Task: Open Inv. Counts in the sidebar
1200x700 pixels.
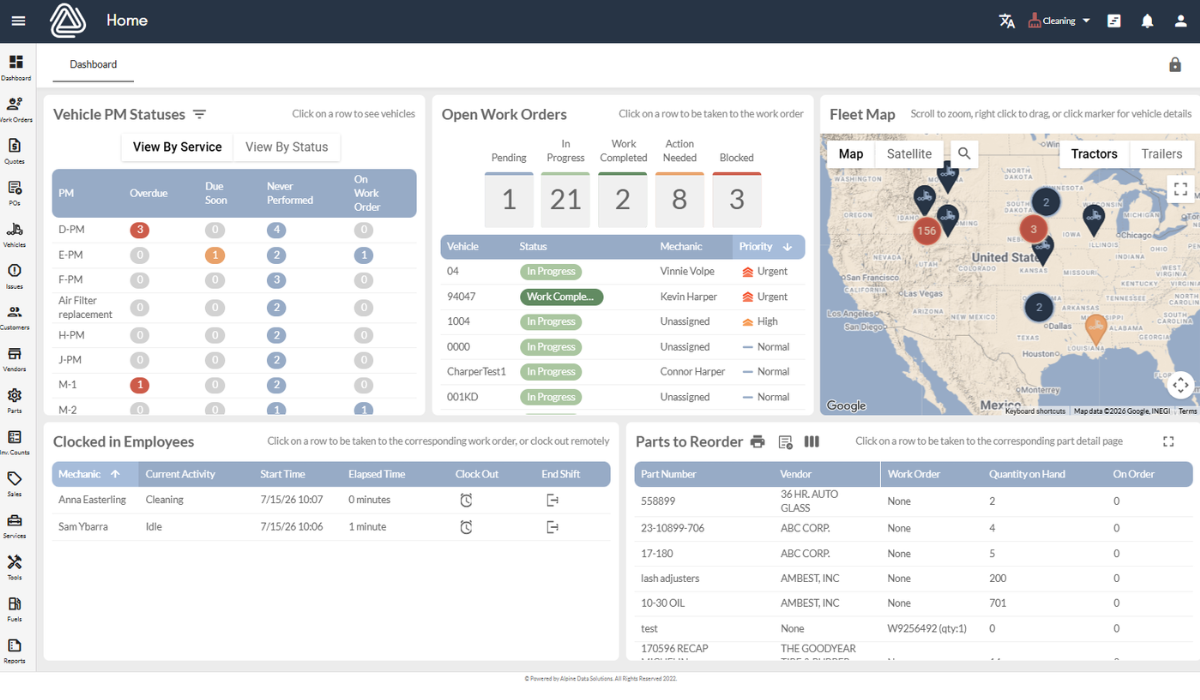Action: coord(15,443)
